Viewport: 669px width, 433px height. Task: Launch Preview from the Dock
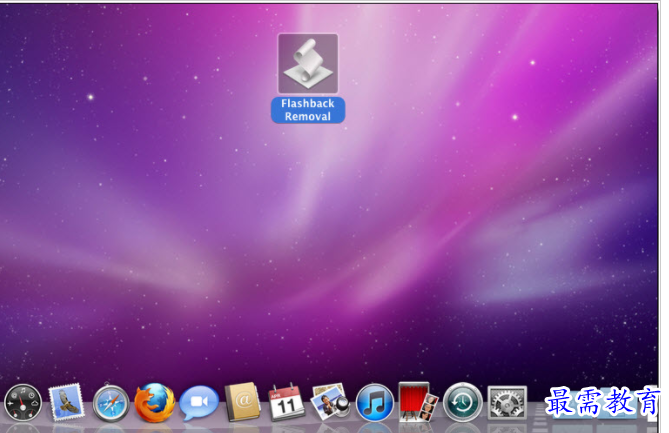pos(330,402)
